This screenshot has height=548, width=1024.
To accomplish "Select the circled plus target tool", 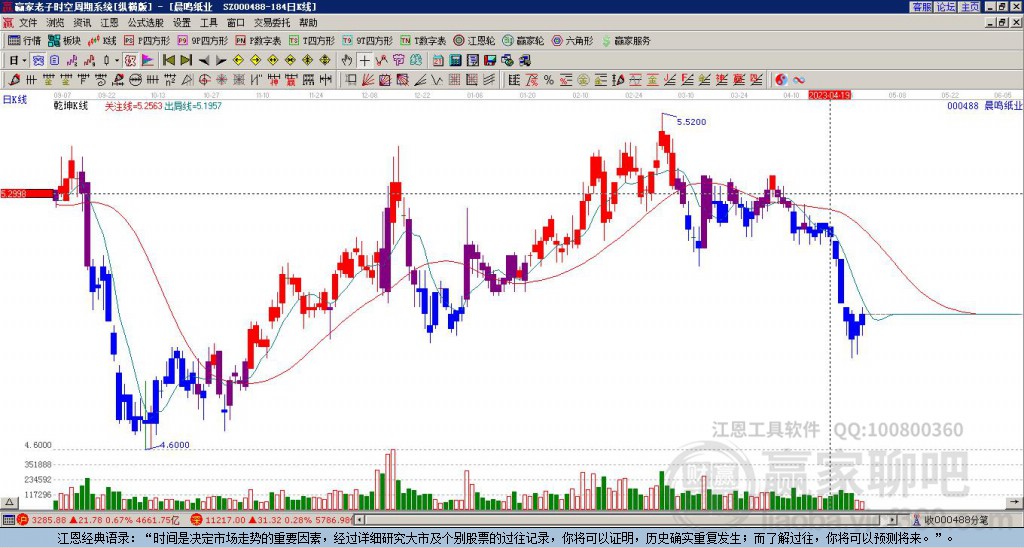I will click(x=204, y=80).
